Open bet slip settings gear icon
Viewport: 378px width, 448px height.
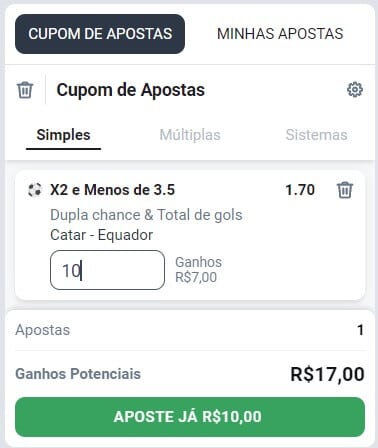(355, 89)
